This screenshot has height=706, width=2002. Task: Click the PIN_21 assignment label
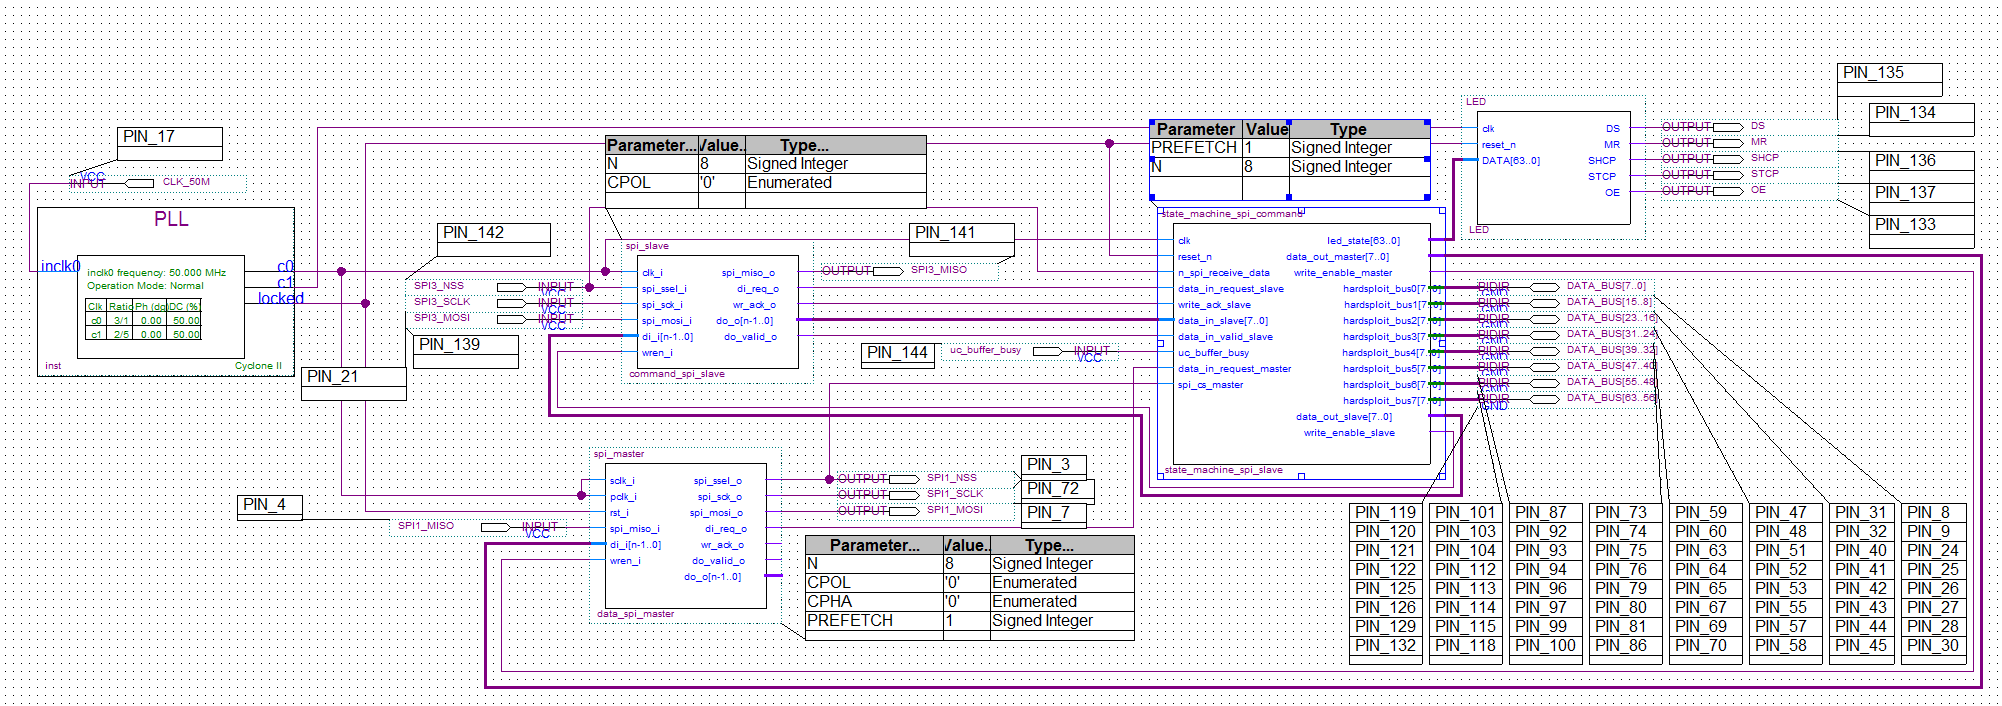tap(333, 377)
